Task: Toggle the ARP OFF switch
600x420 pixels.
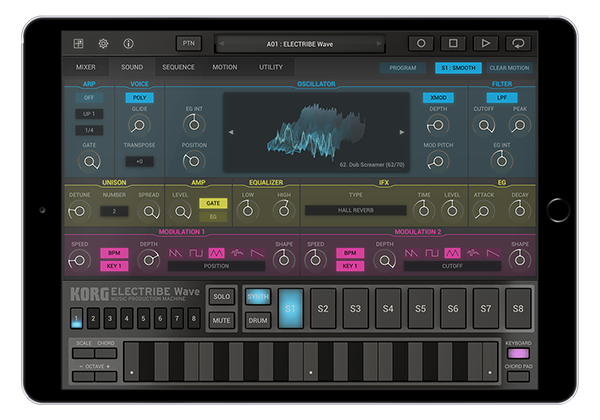Action: pyautogui.click(x=89, y=98)
